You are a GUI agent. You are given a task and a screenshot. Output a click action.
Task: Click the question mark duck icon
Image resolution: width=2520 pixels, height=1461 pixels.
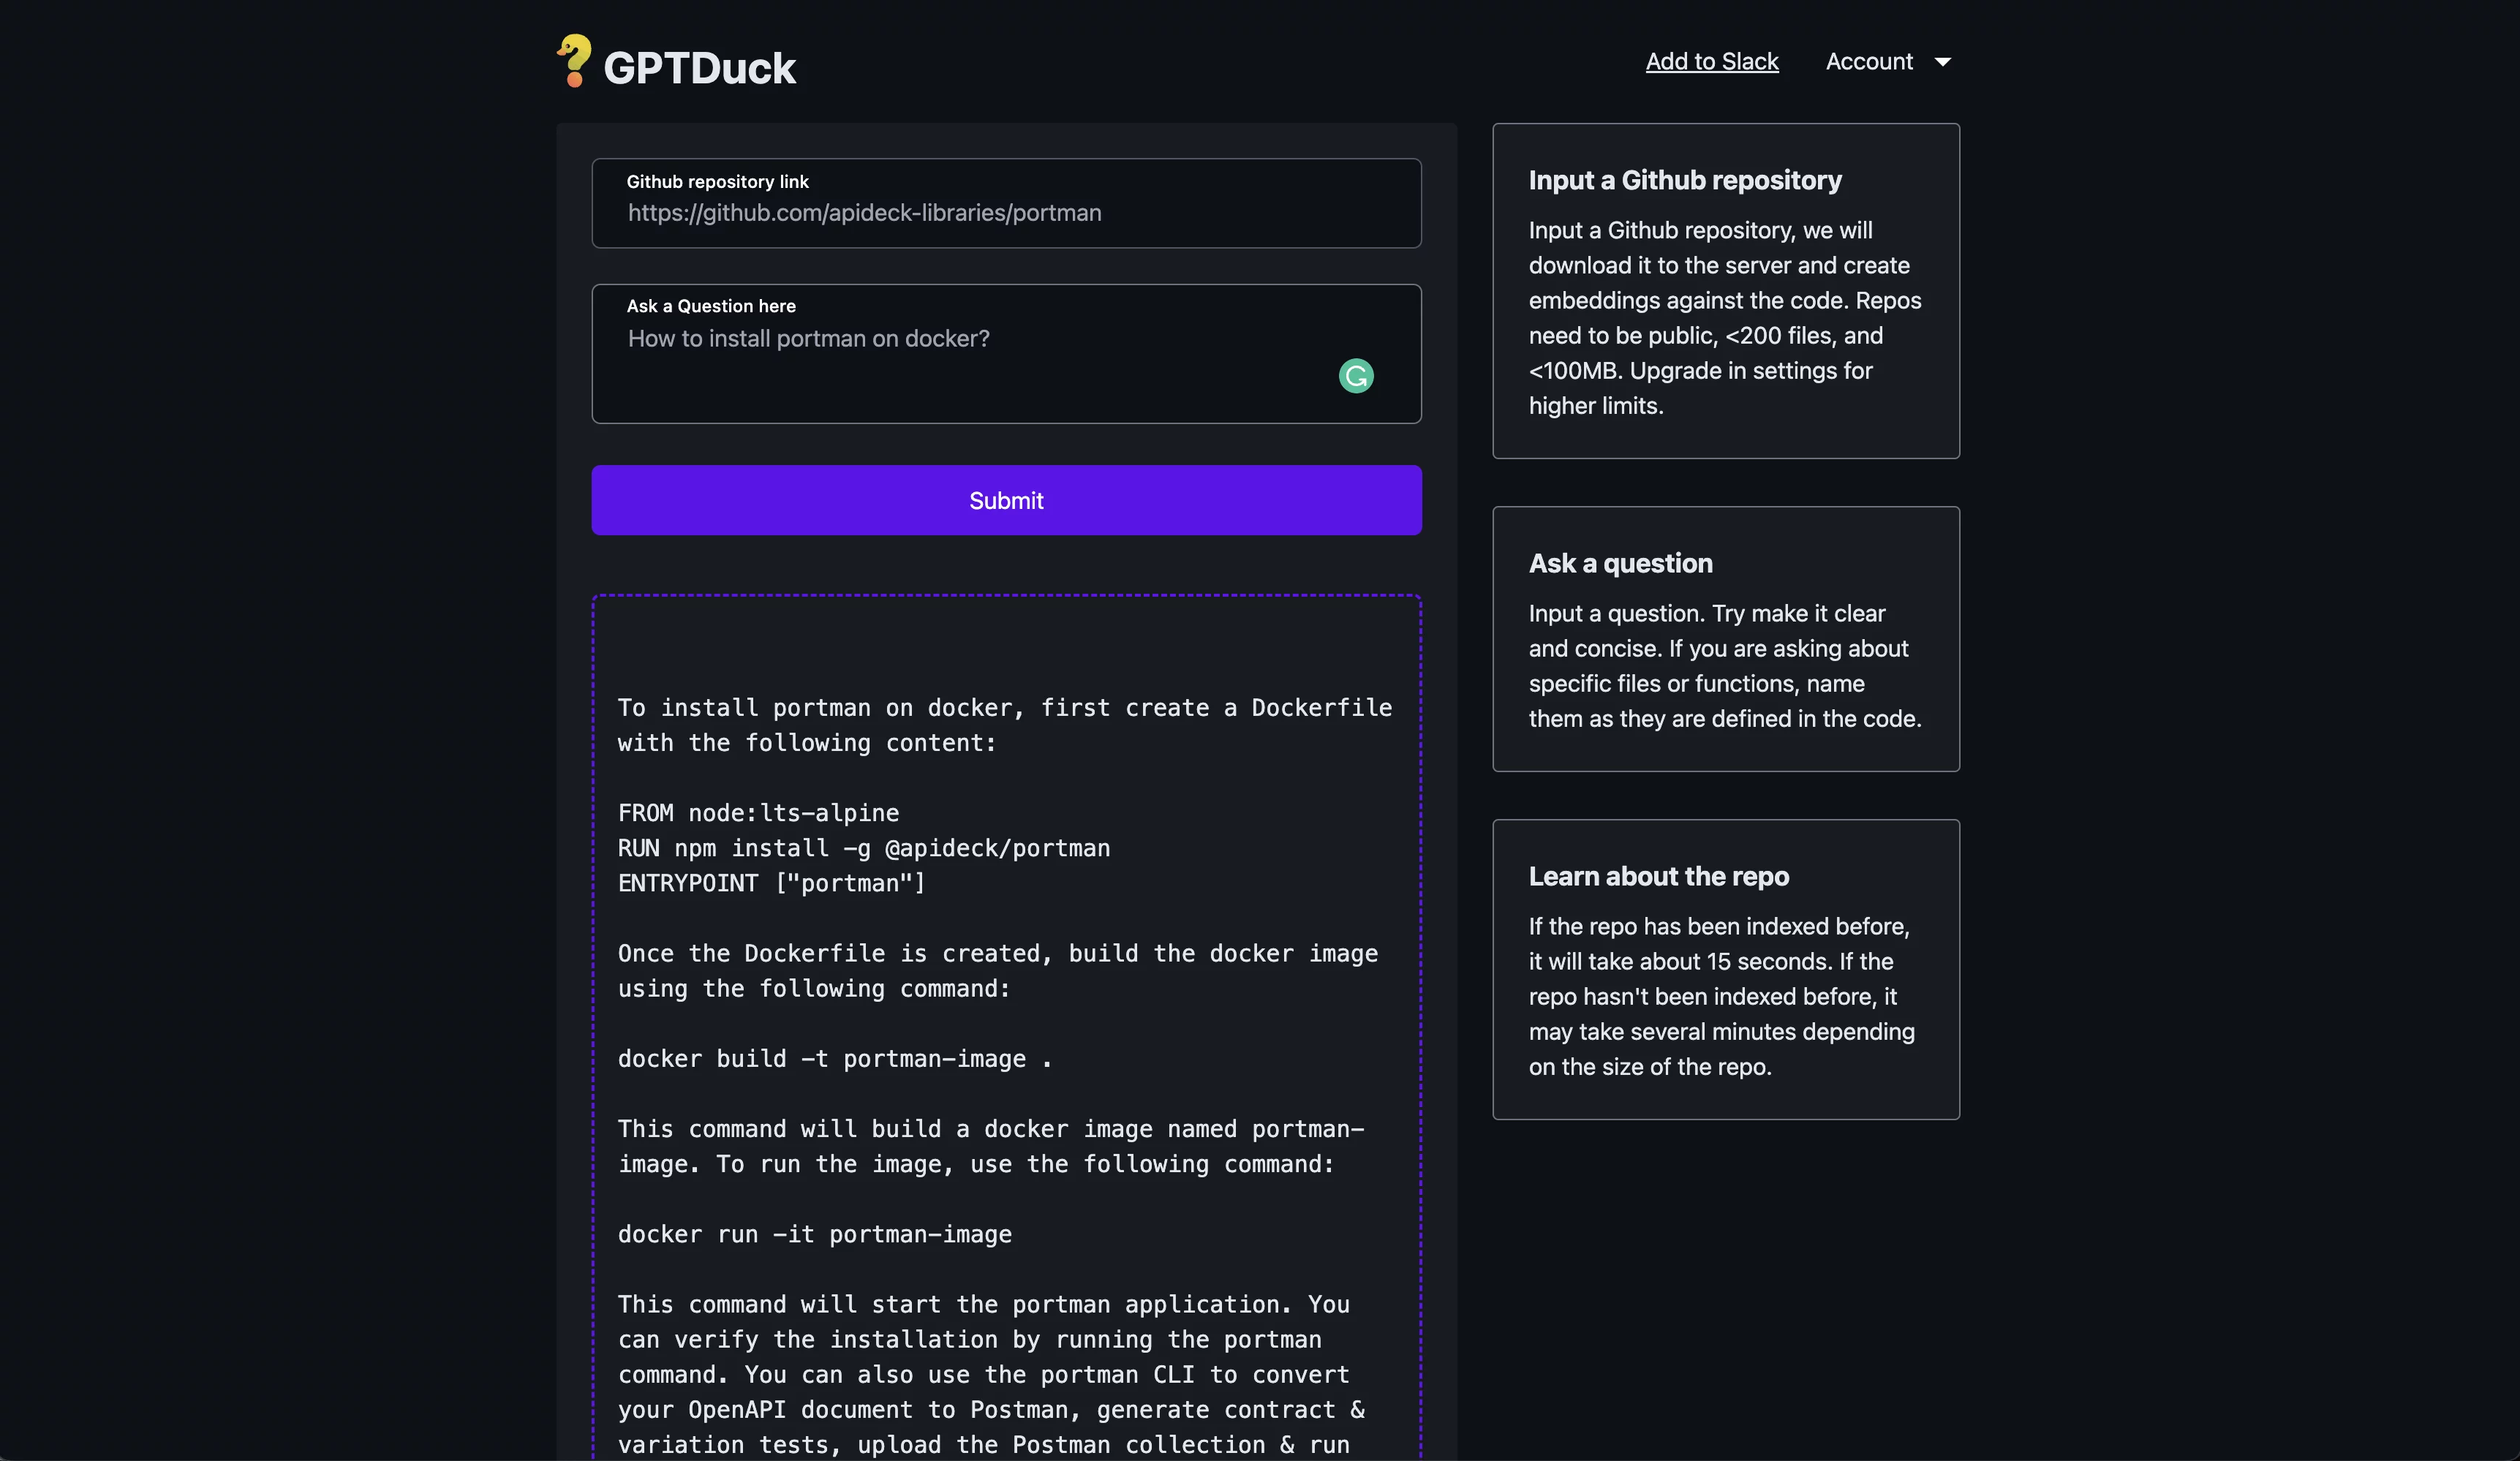tap(574, 61)
